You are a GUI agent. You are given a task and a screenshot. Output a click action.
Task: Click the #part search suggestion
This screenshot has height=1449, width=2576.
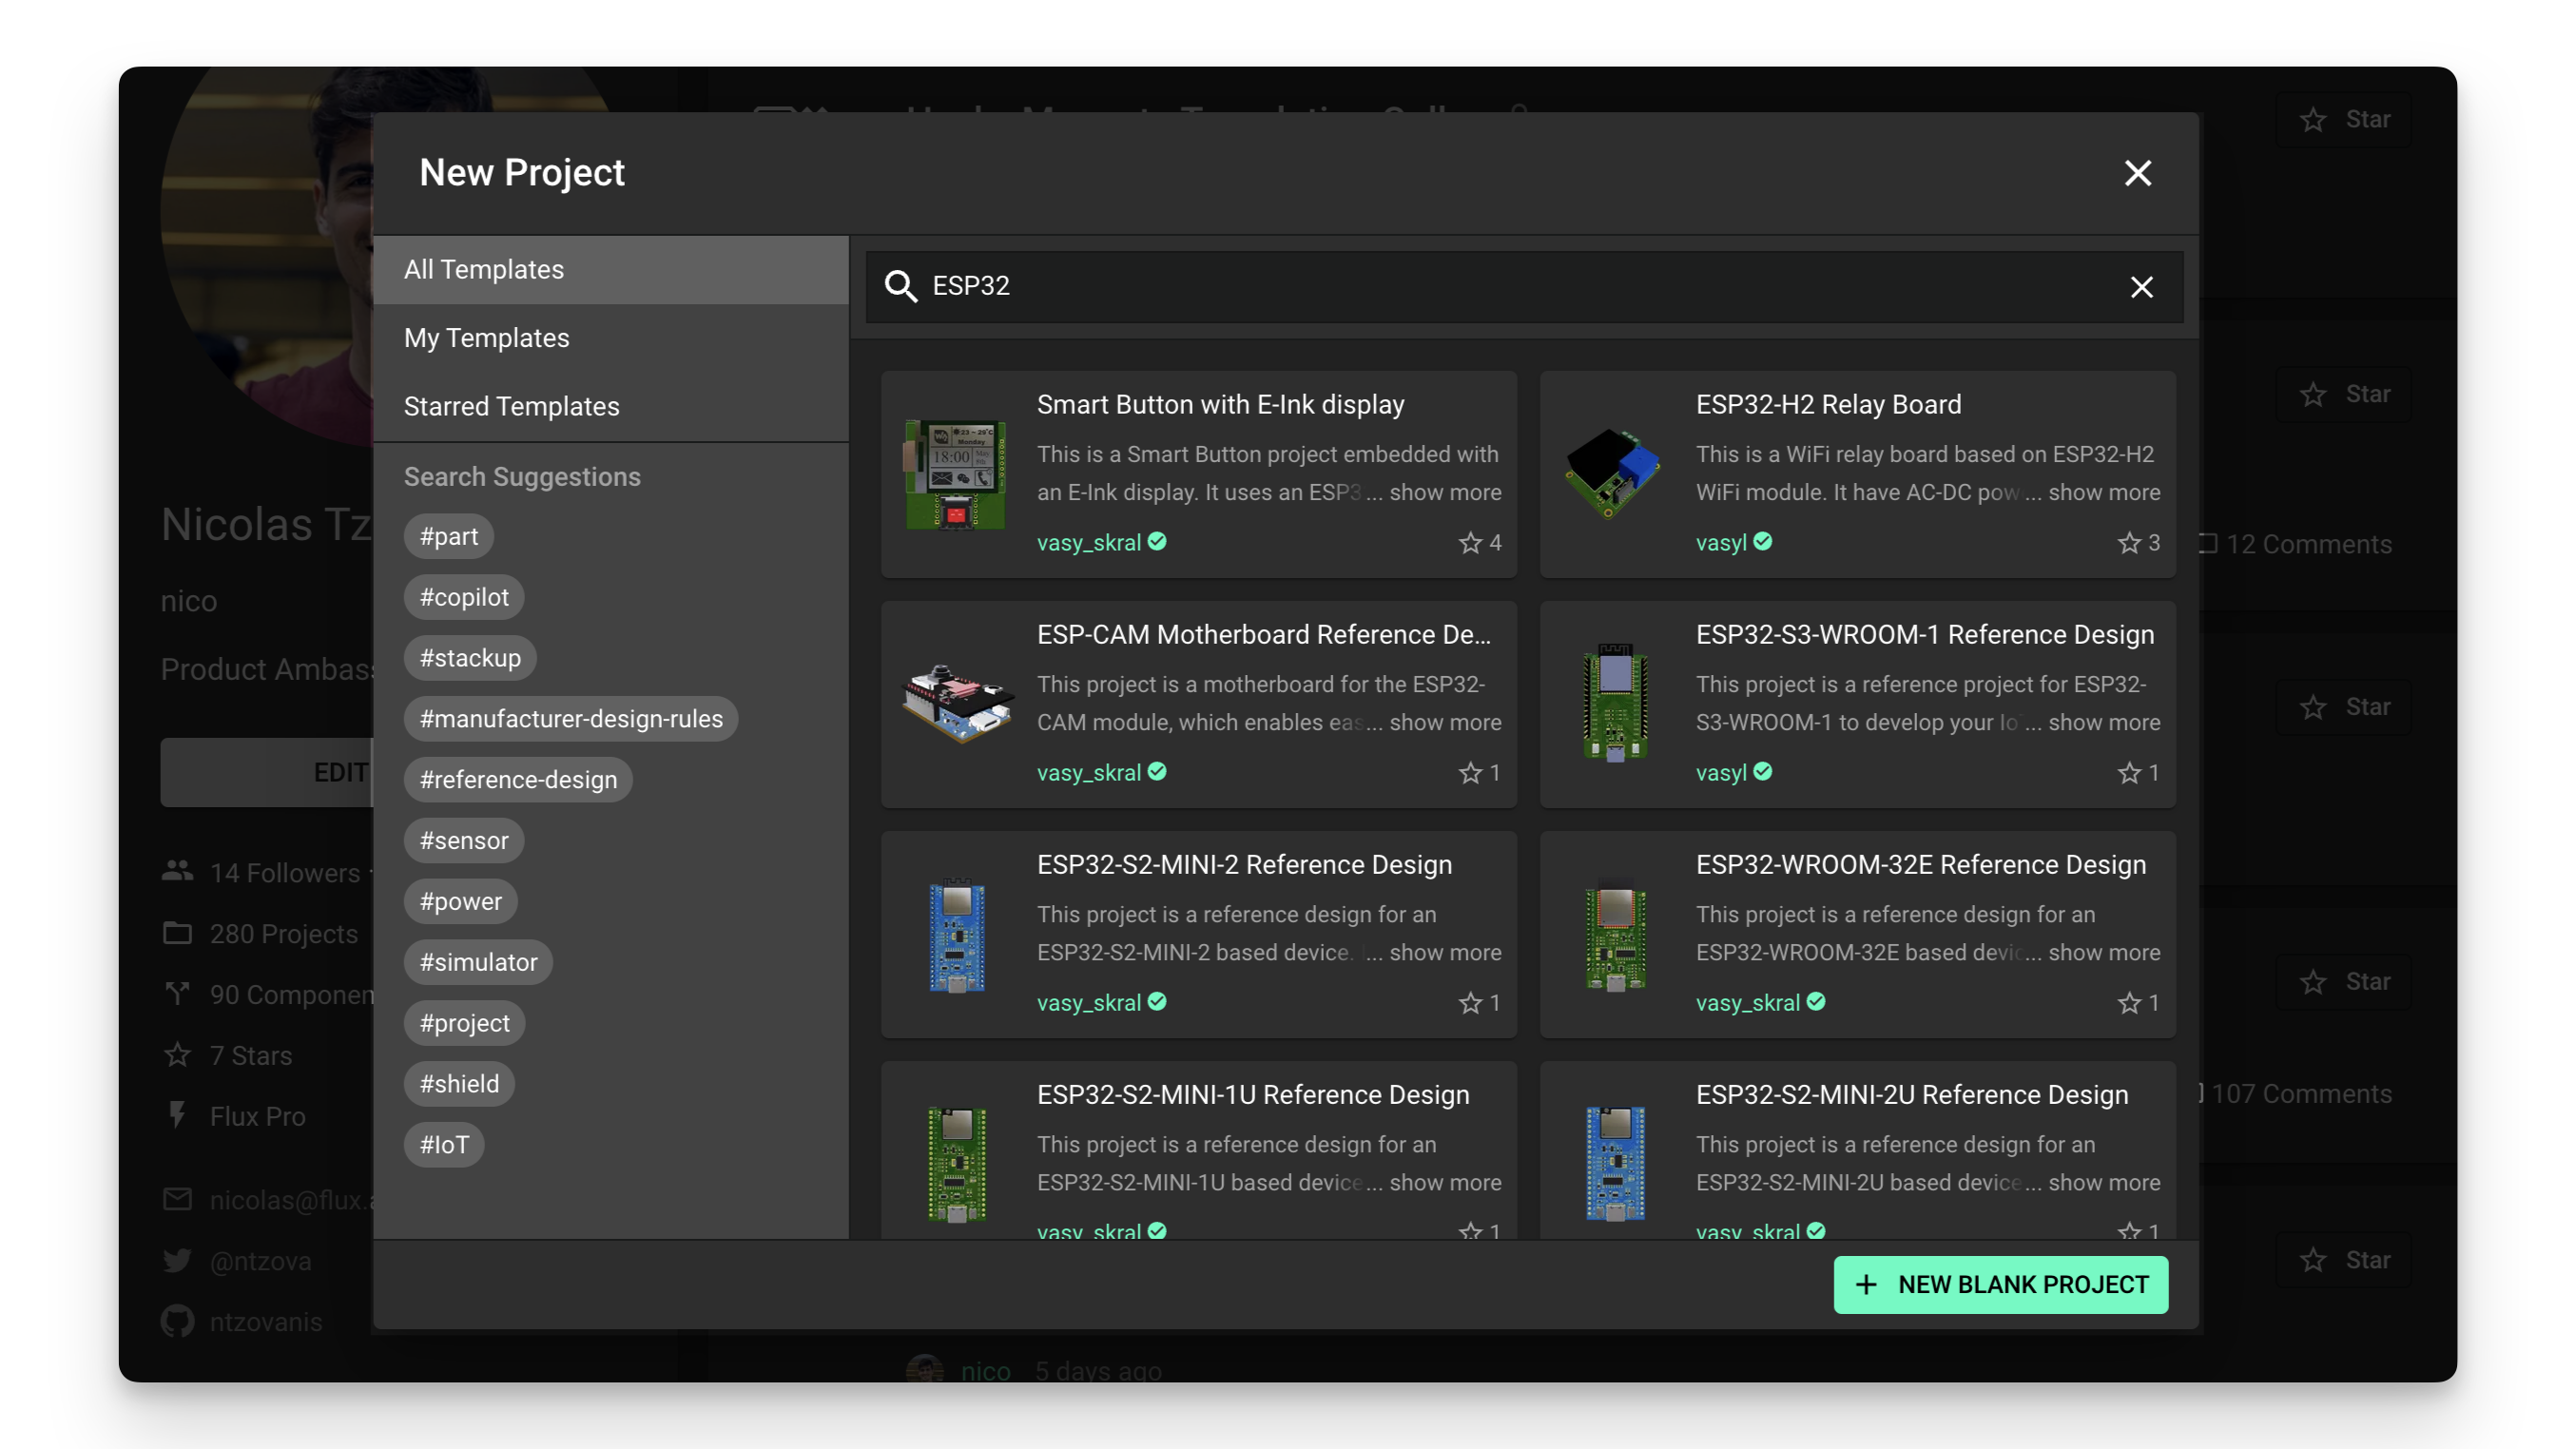(x=448, y=537)
